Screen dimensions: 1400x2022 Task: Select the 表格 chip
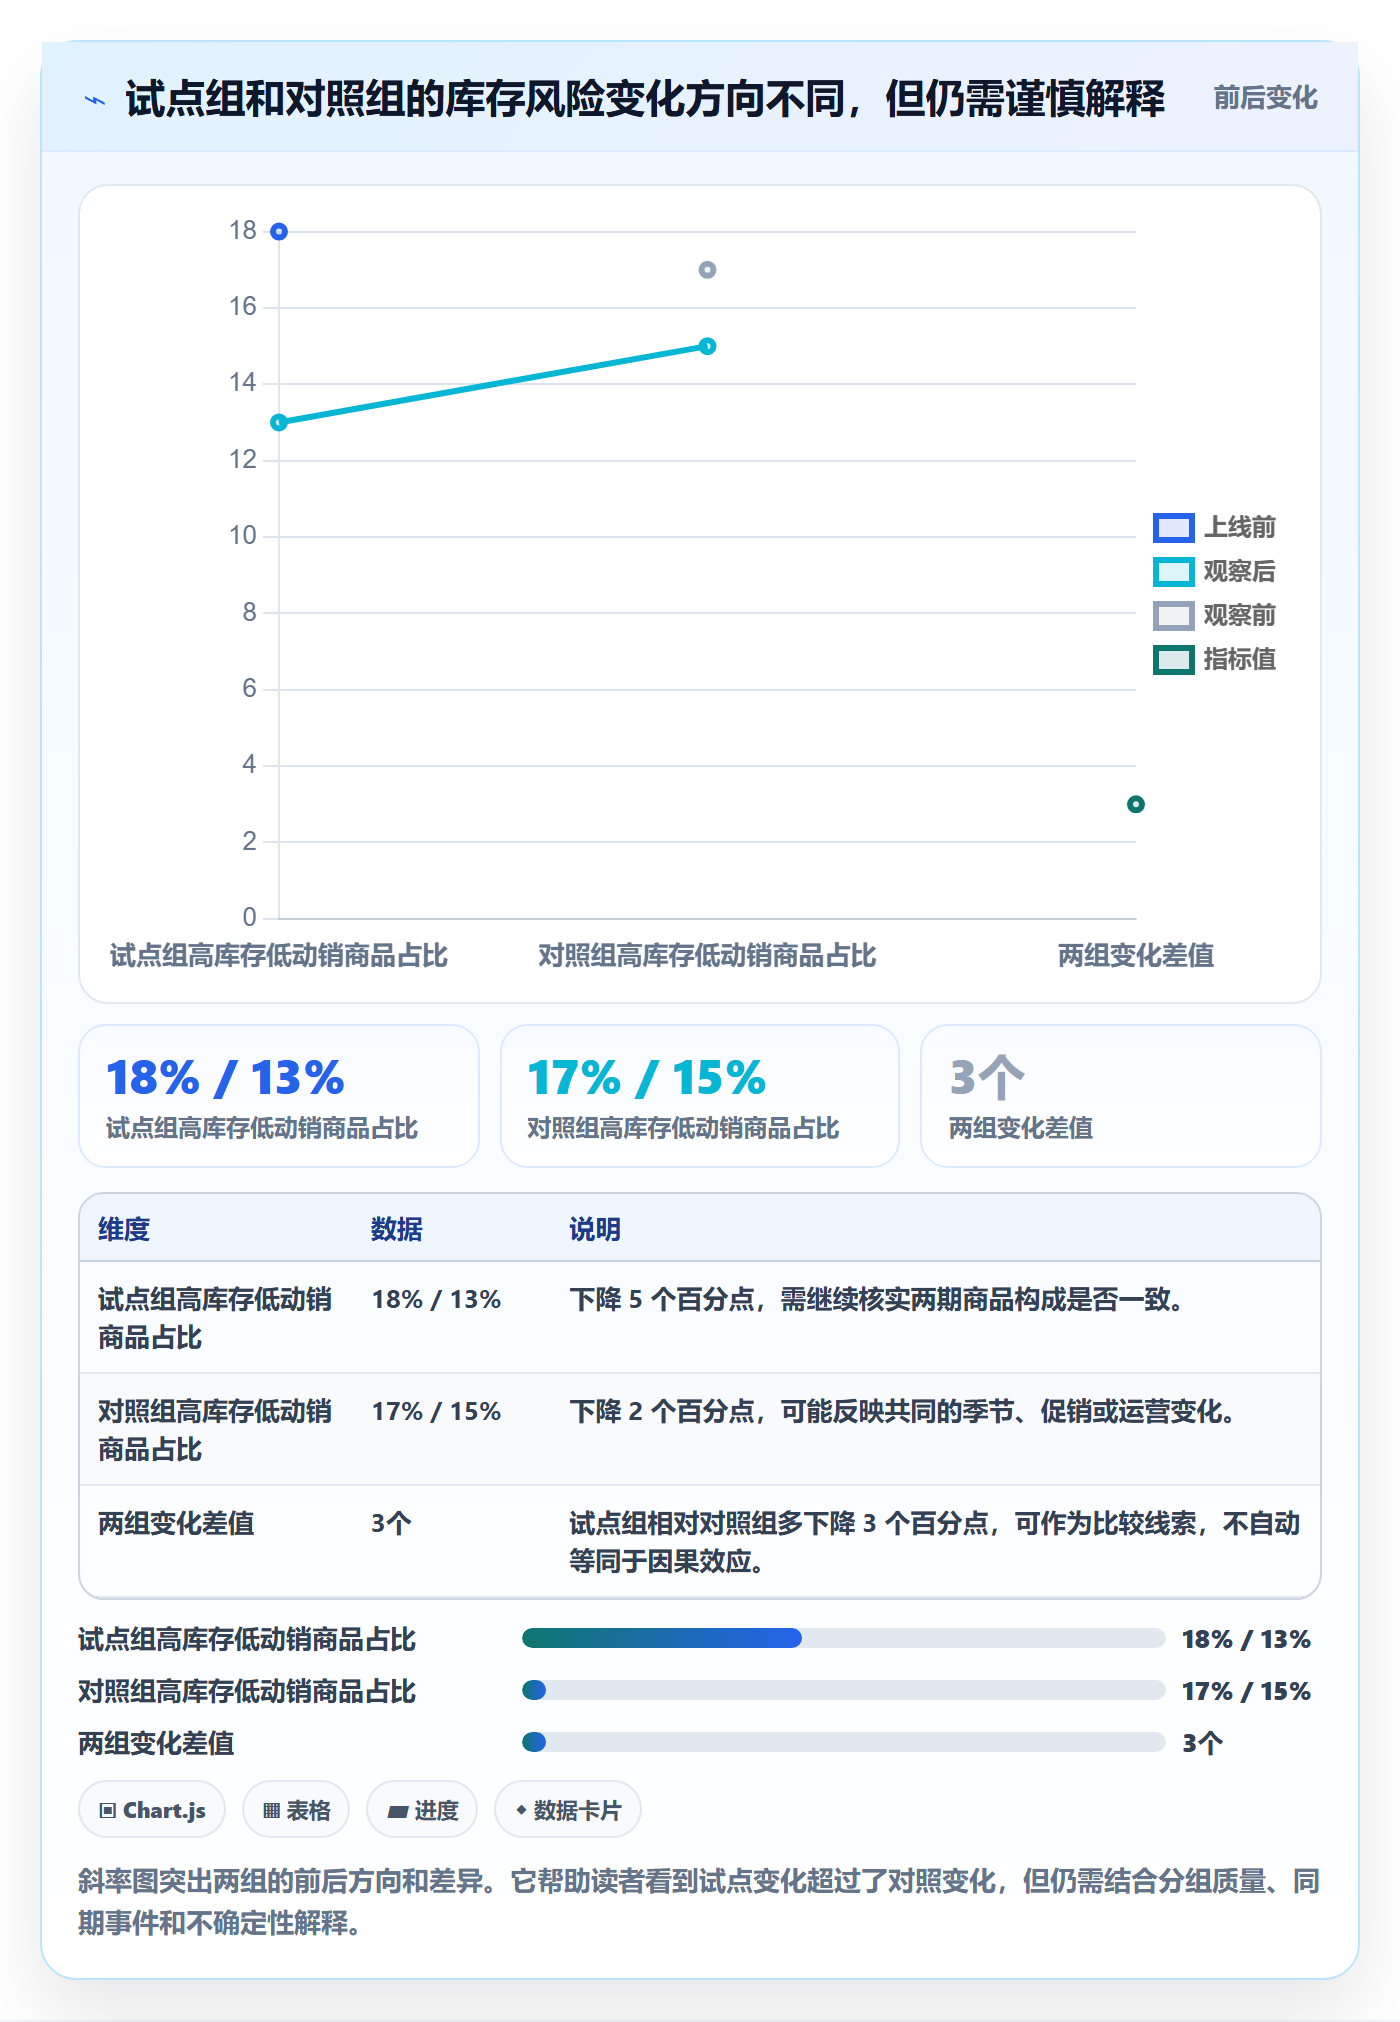pos(296,1810)
